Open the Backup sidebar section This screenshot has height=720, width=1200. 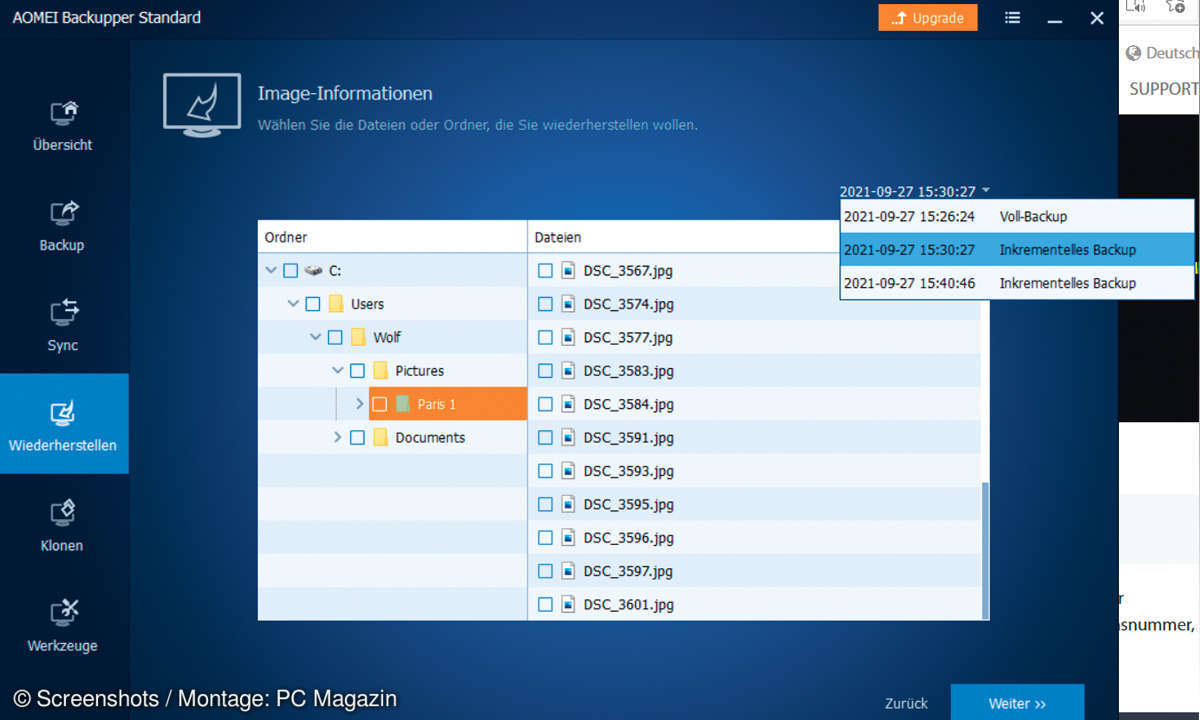[x=63, y=225]
